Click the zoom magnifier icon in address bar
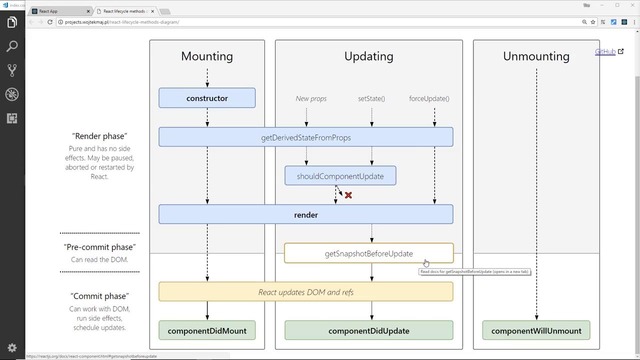 (584, 22)
